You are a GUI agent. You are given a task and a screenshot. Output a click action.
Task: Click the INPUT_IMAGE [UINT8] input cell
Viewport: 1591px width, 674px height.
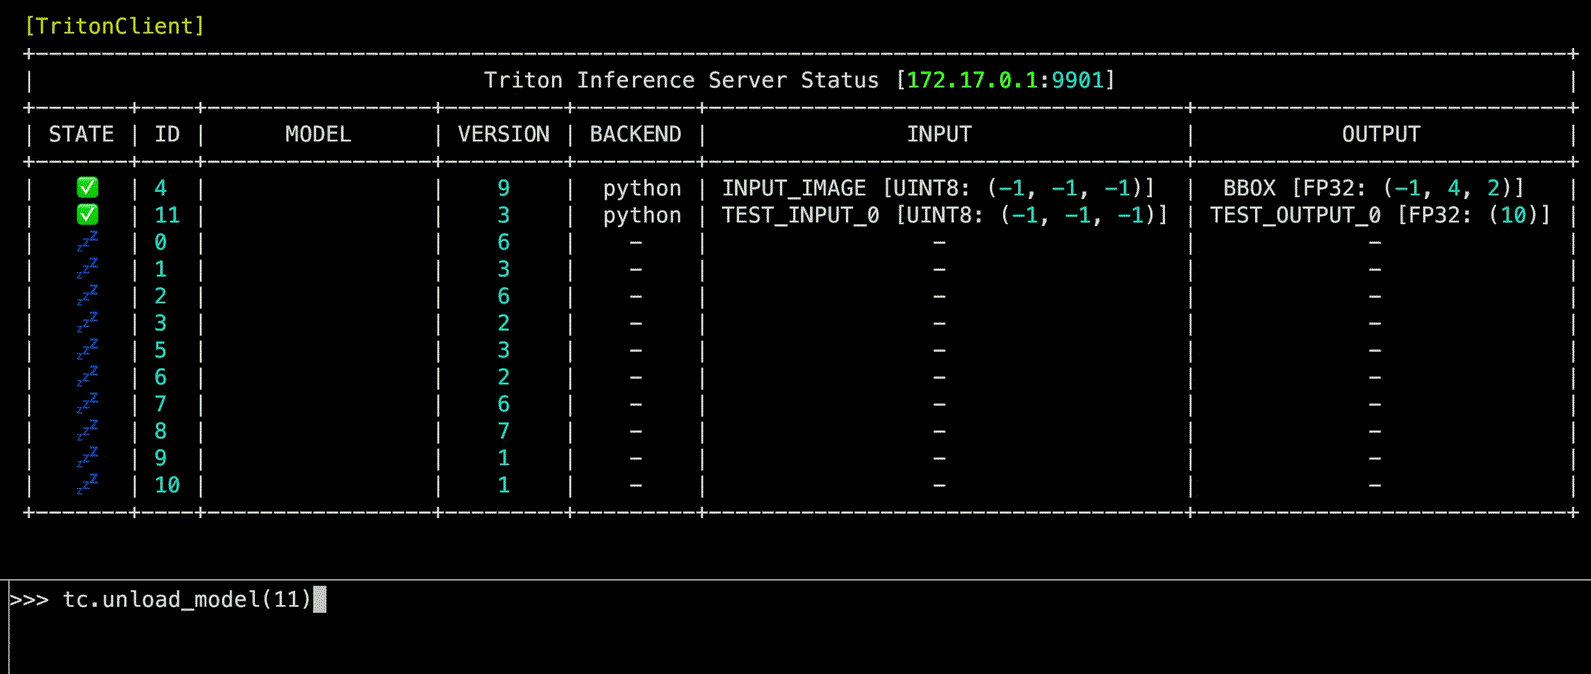click(938, 188)
